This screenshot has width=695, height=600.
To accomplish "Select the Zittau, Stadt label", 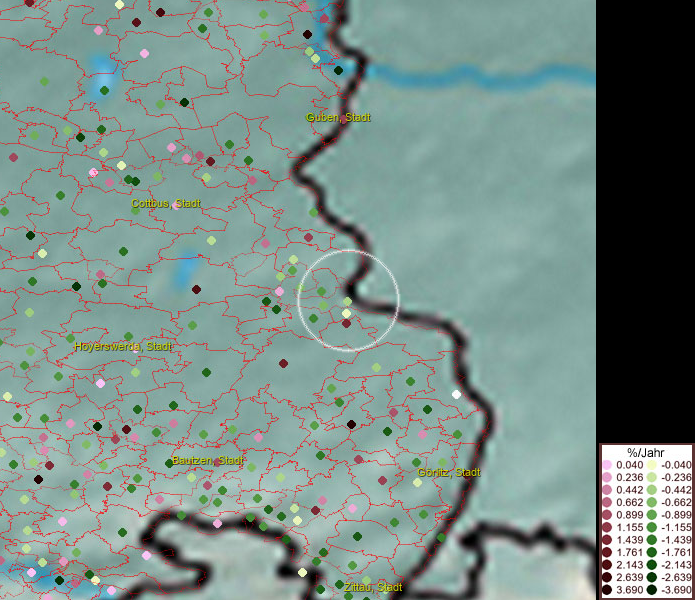I will pos(373,587).
